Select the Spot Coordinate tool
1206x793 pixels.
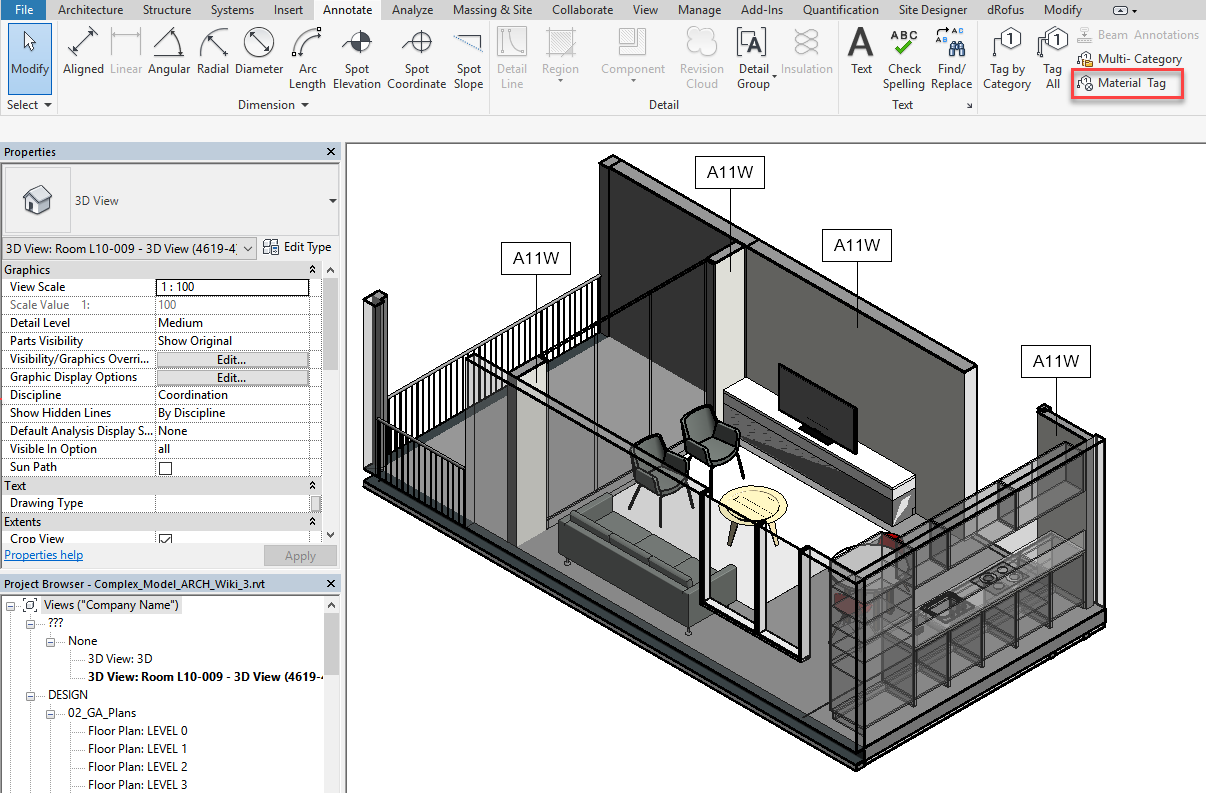click(x=417, y=59)
